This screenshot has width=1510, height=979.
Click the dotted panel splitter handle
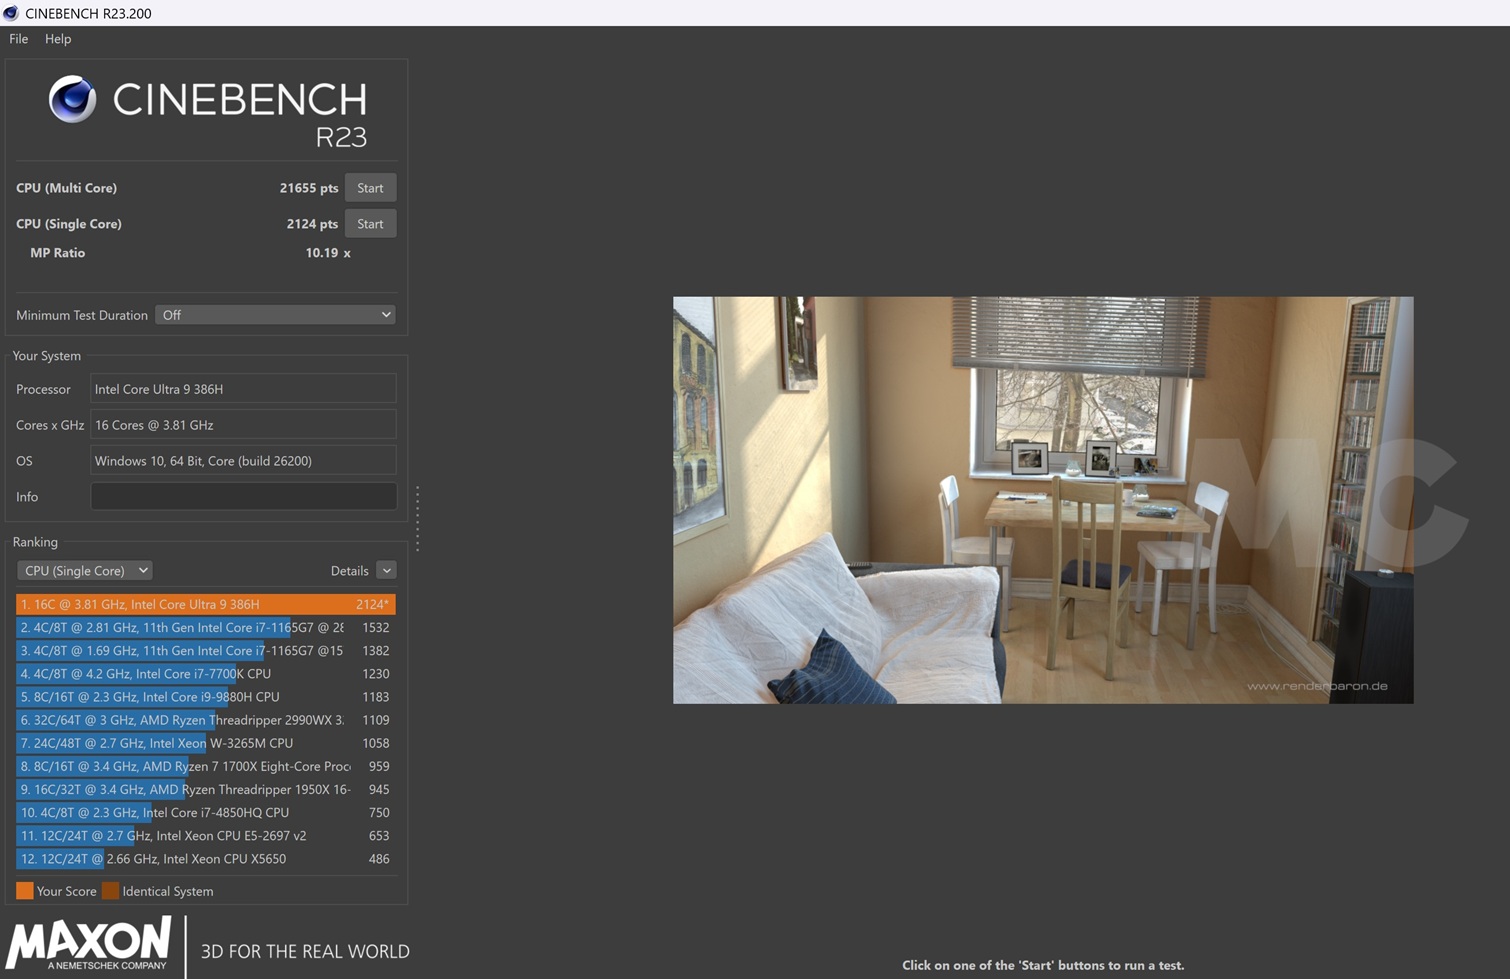point(417,518)
